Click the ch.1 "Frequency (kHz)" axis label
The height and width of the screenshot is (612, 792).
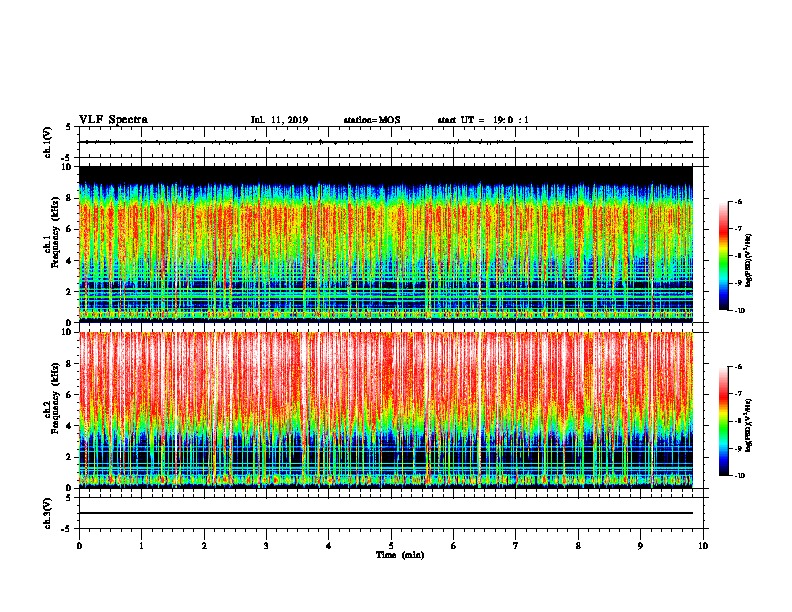point(55,232)
